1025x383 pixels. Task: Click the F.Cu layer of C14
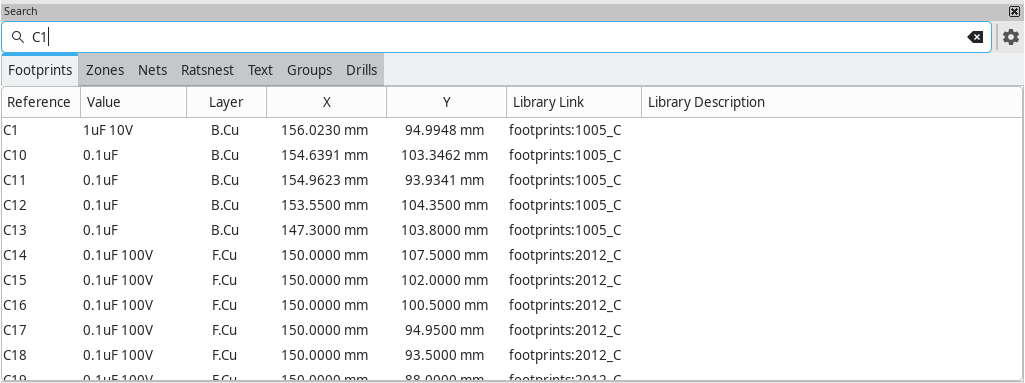(x=225, y=255)
